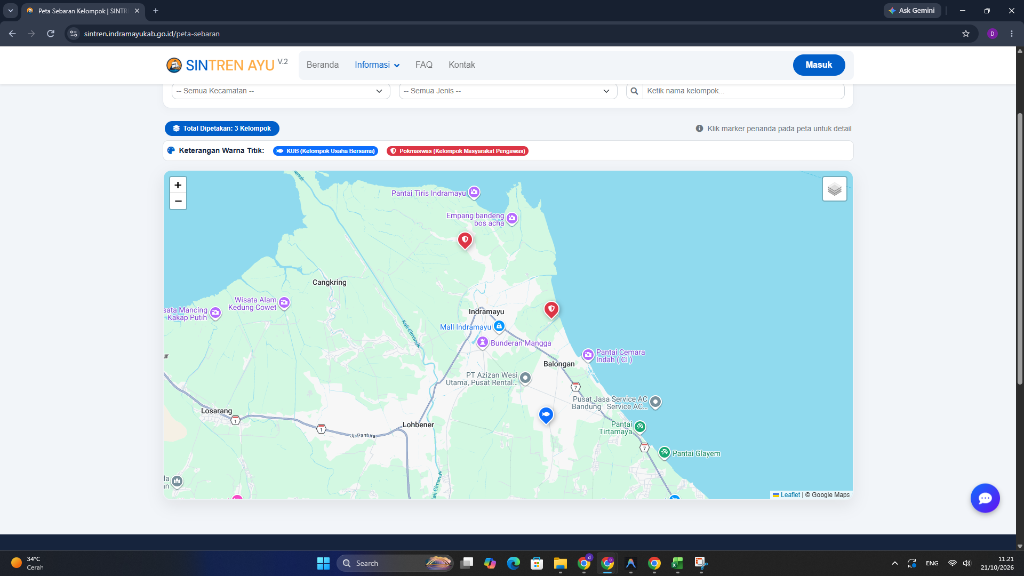Click the Total Dipetakan: 3 Kelompok badge
This screenshot has height=576, width=1024.
point(222,129)
